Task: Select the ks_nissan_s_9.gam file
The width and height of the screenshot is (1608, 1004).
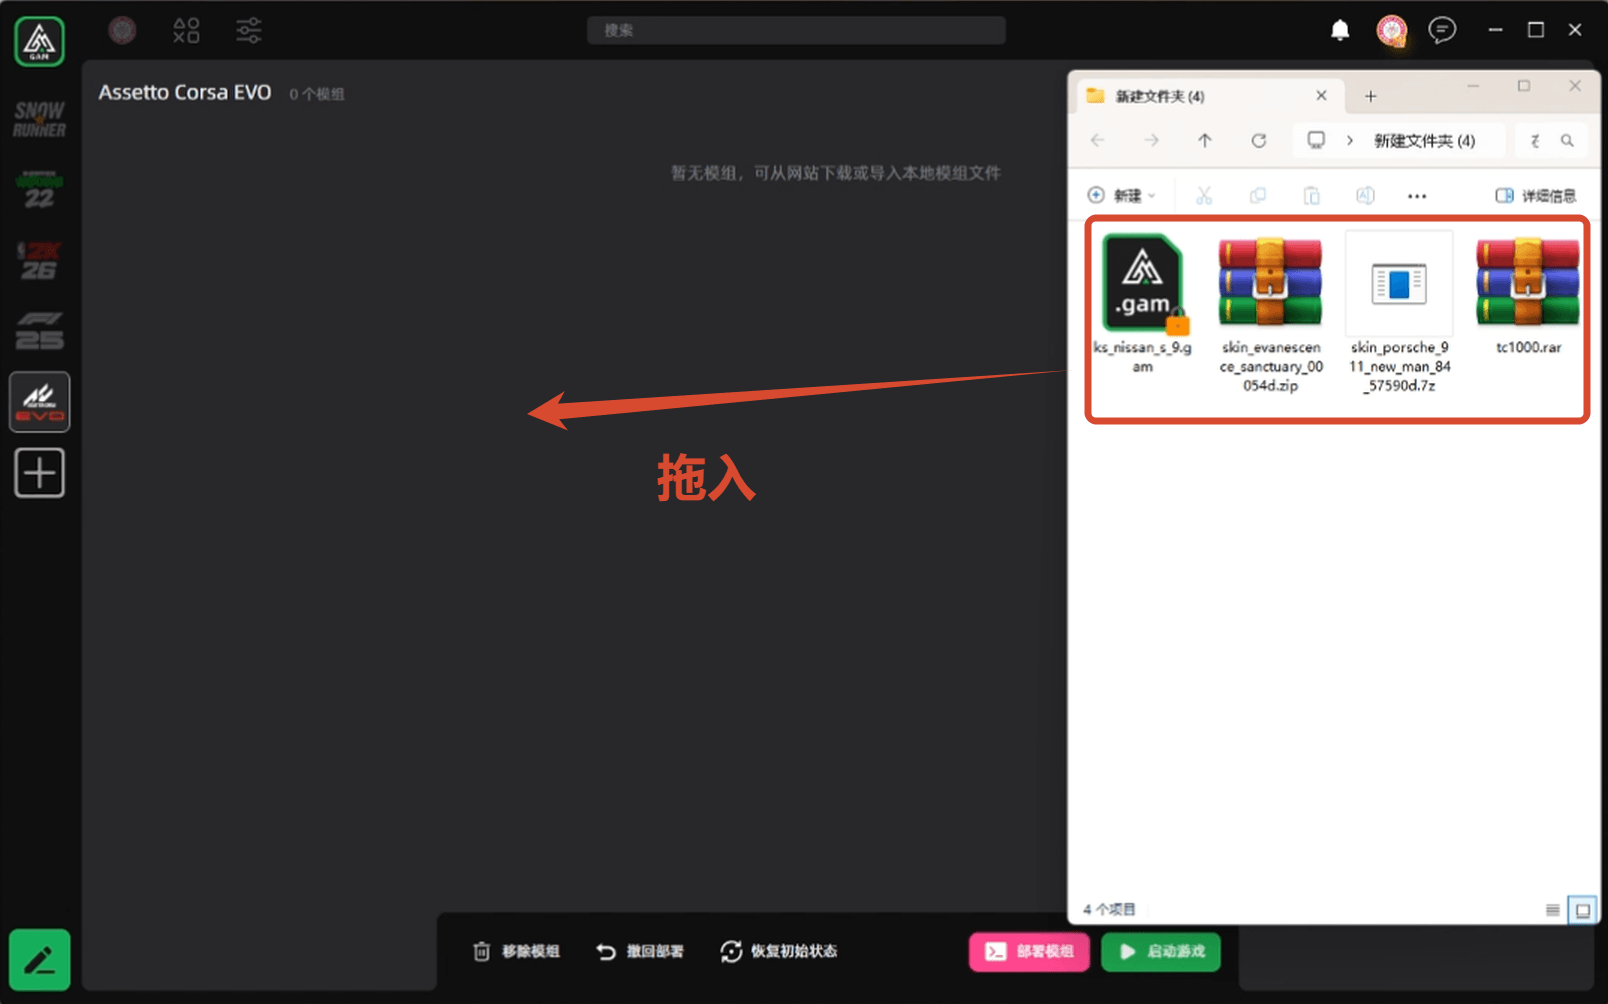Action: pos(1142,303)
